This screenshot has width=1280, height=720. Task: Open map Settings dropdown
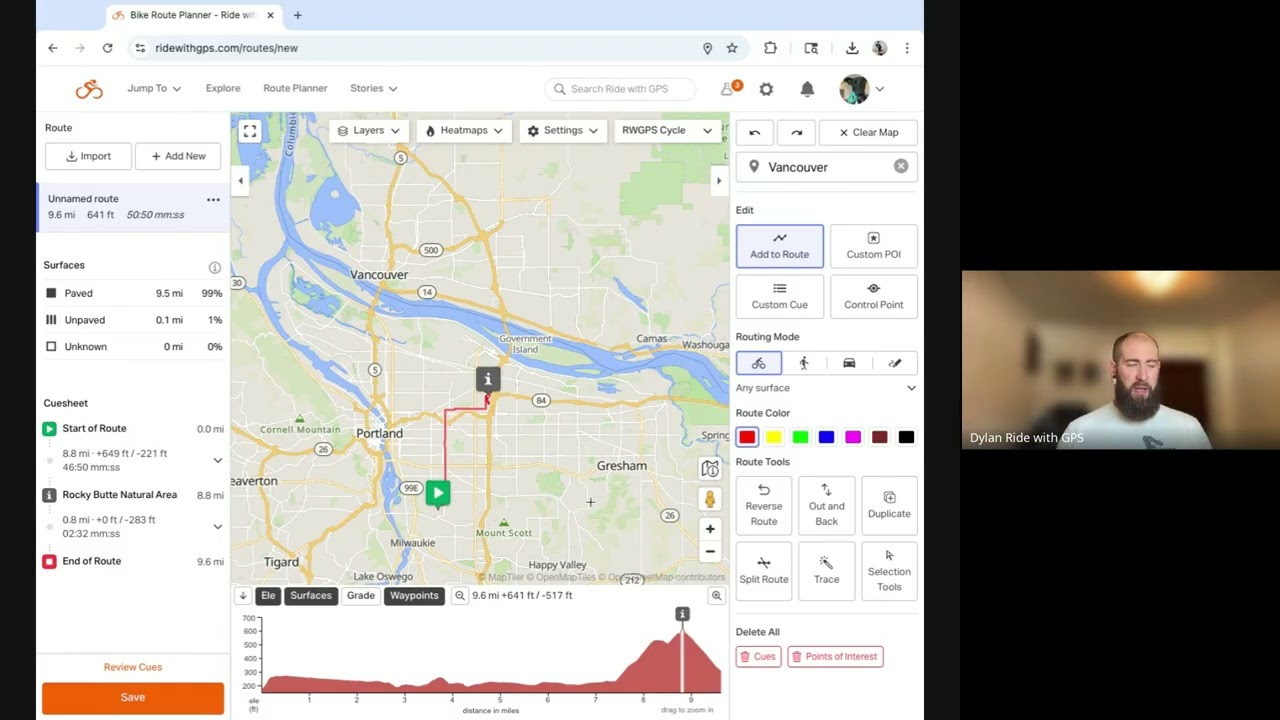tap(563, 131)
